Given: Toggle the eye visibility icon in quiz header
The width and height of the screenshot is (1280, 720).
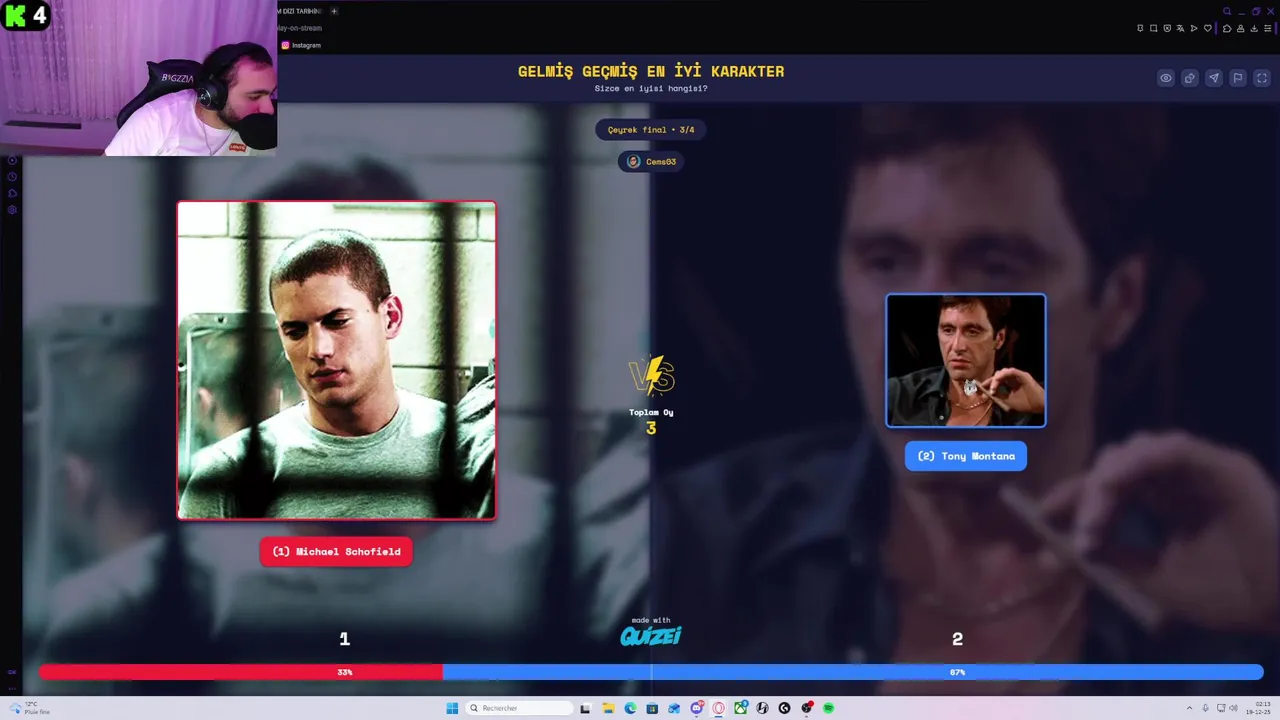Looking at the screenshot, I should (1166, 78).
